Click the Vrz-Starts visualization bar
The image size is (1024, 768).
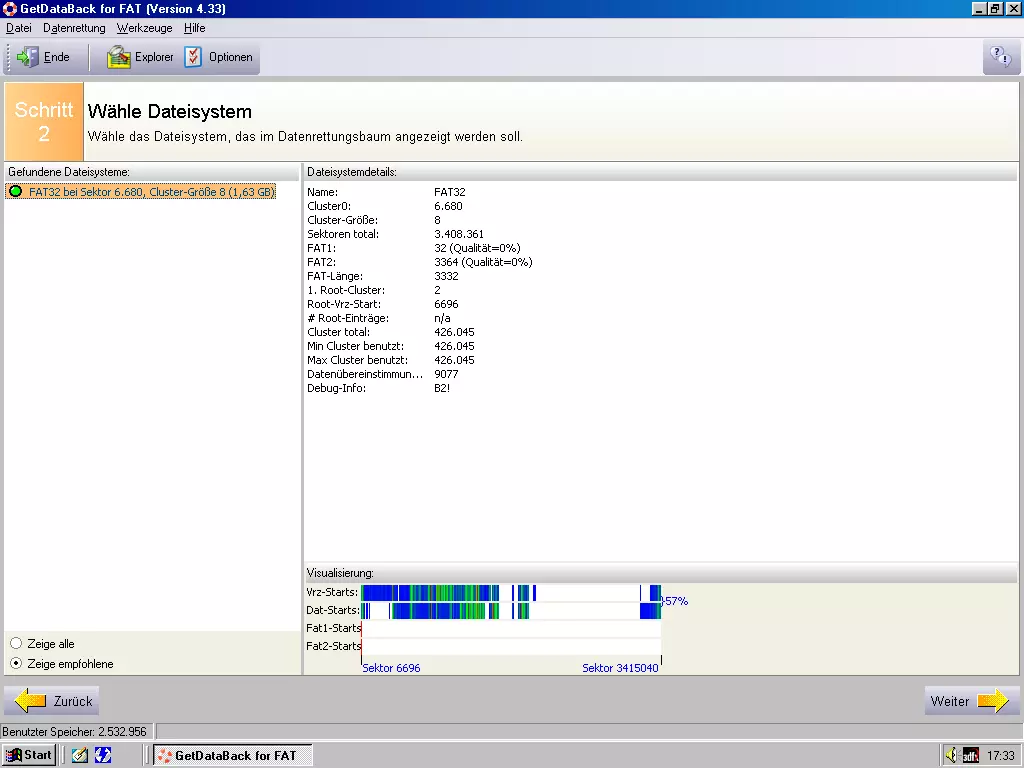(511, 592)
